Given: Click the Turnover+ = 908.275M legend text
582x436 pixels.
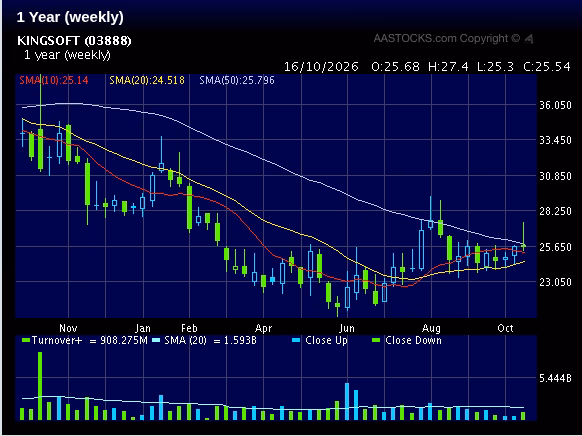Looking at the screenshot, I should pyautogui.click(x=90, y=340).
